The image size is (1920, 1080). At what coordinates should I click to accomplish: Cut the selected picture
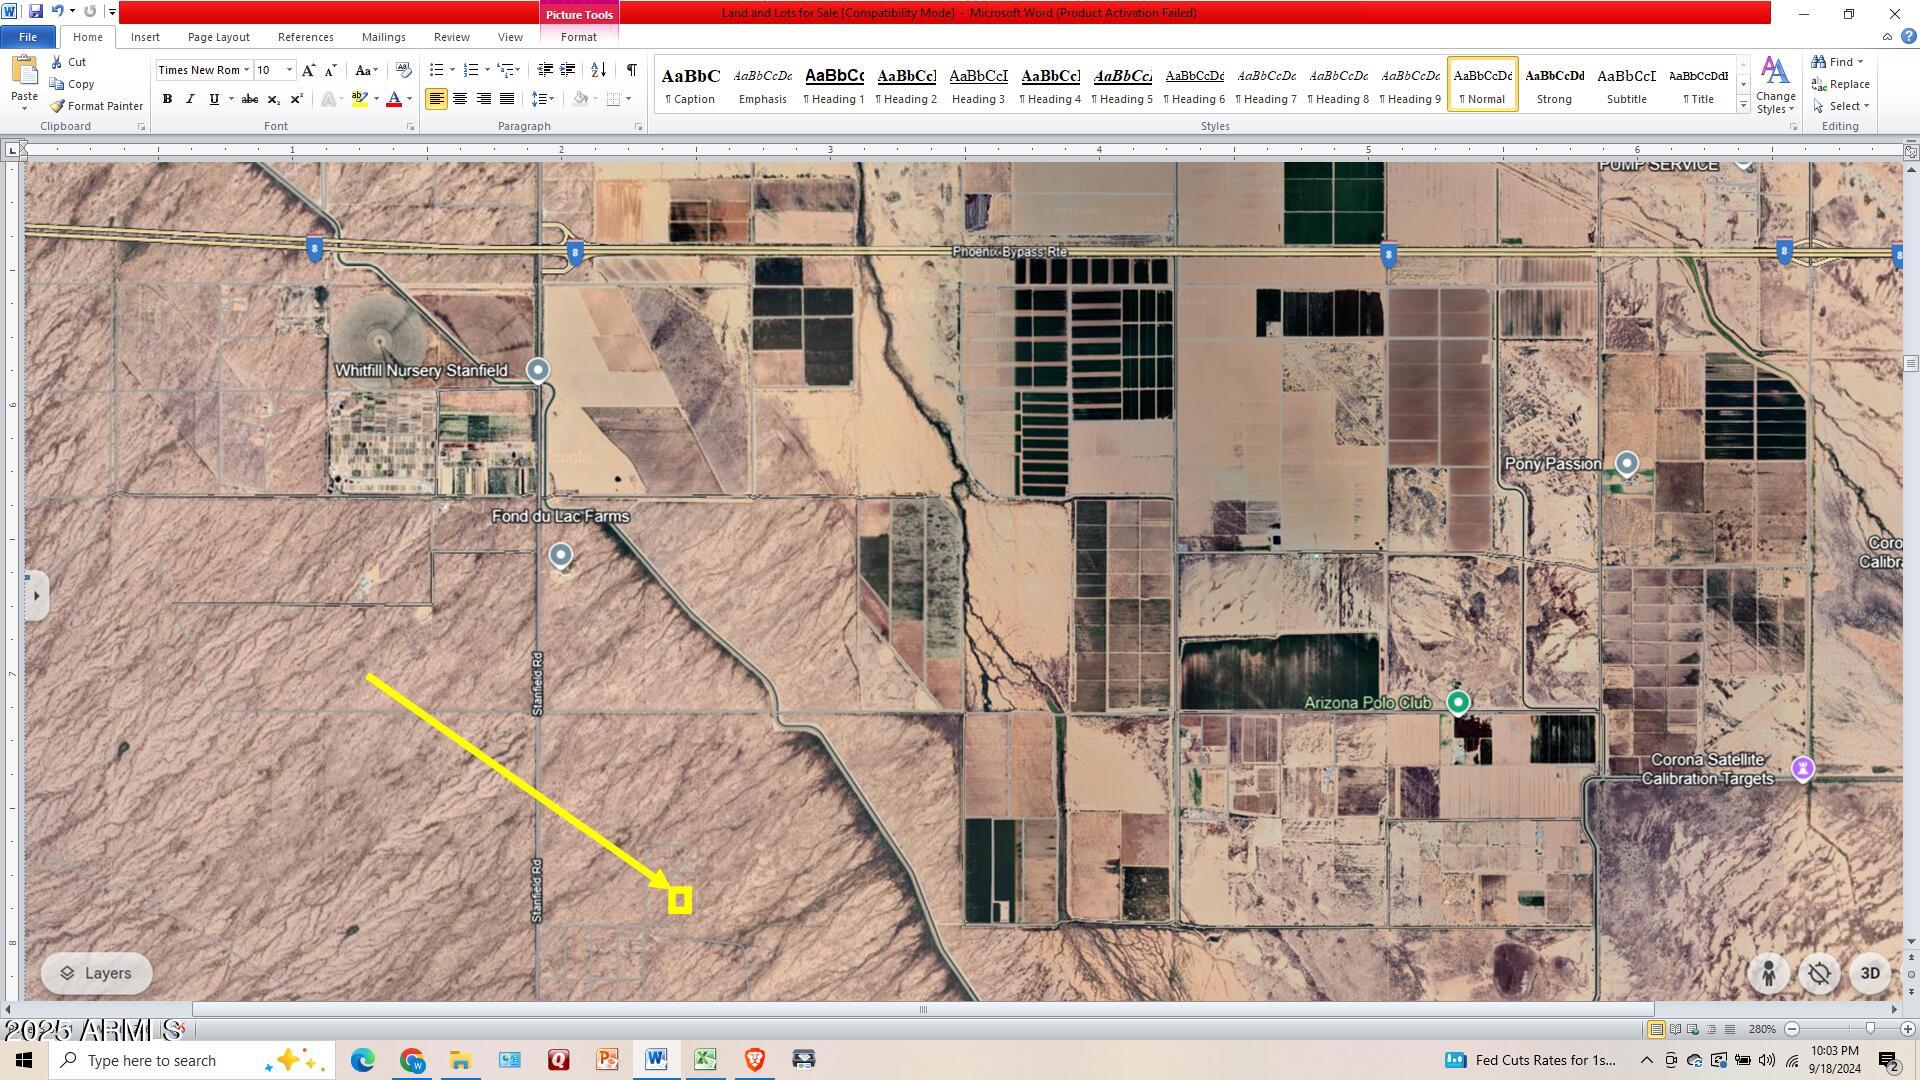68,62
